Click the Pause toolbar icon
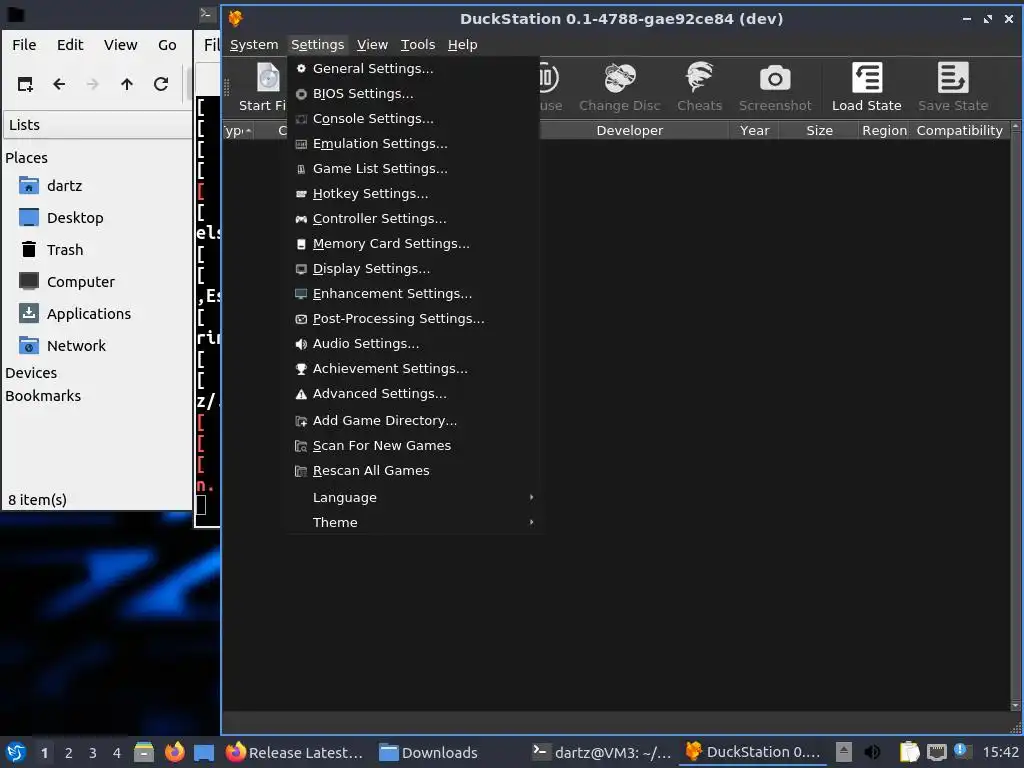 pyautogui.click(x=550, y=87)
